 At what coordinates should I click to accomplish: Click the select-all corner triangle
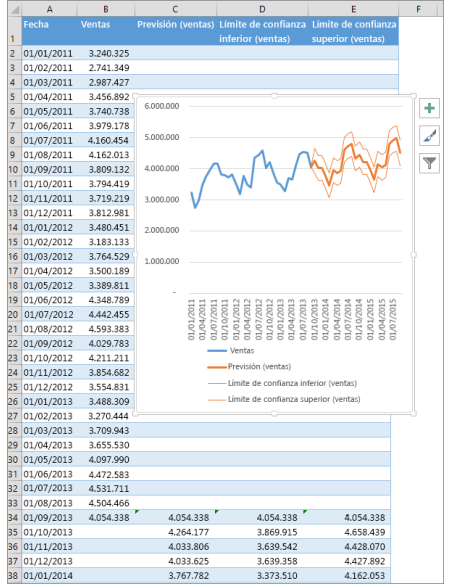coord(15,9)
